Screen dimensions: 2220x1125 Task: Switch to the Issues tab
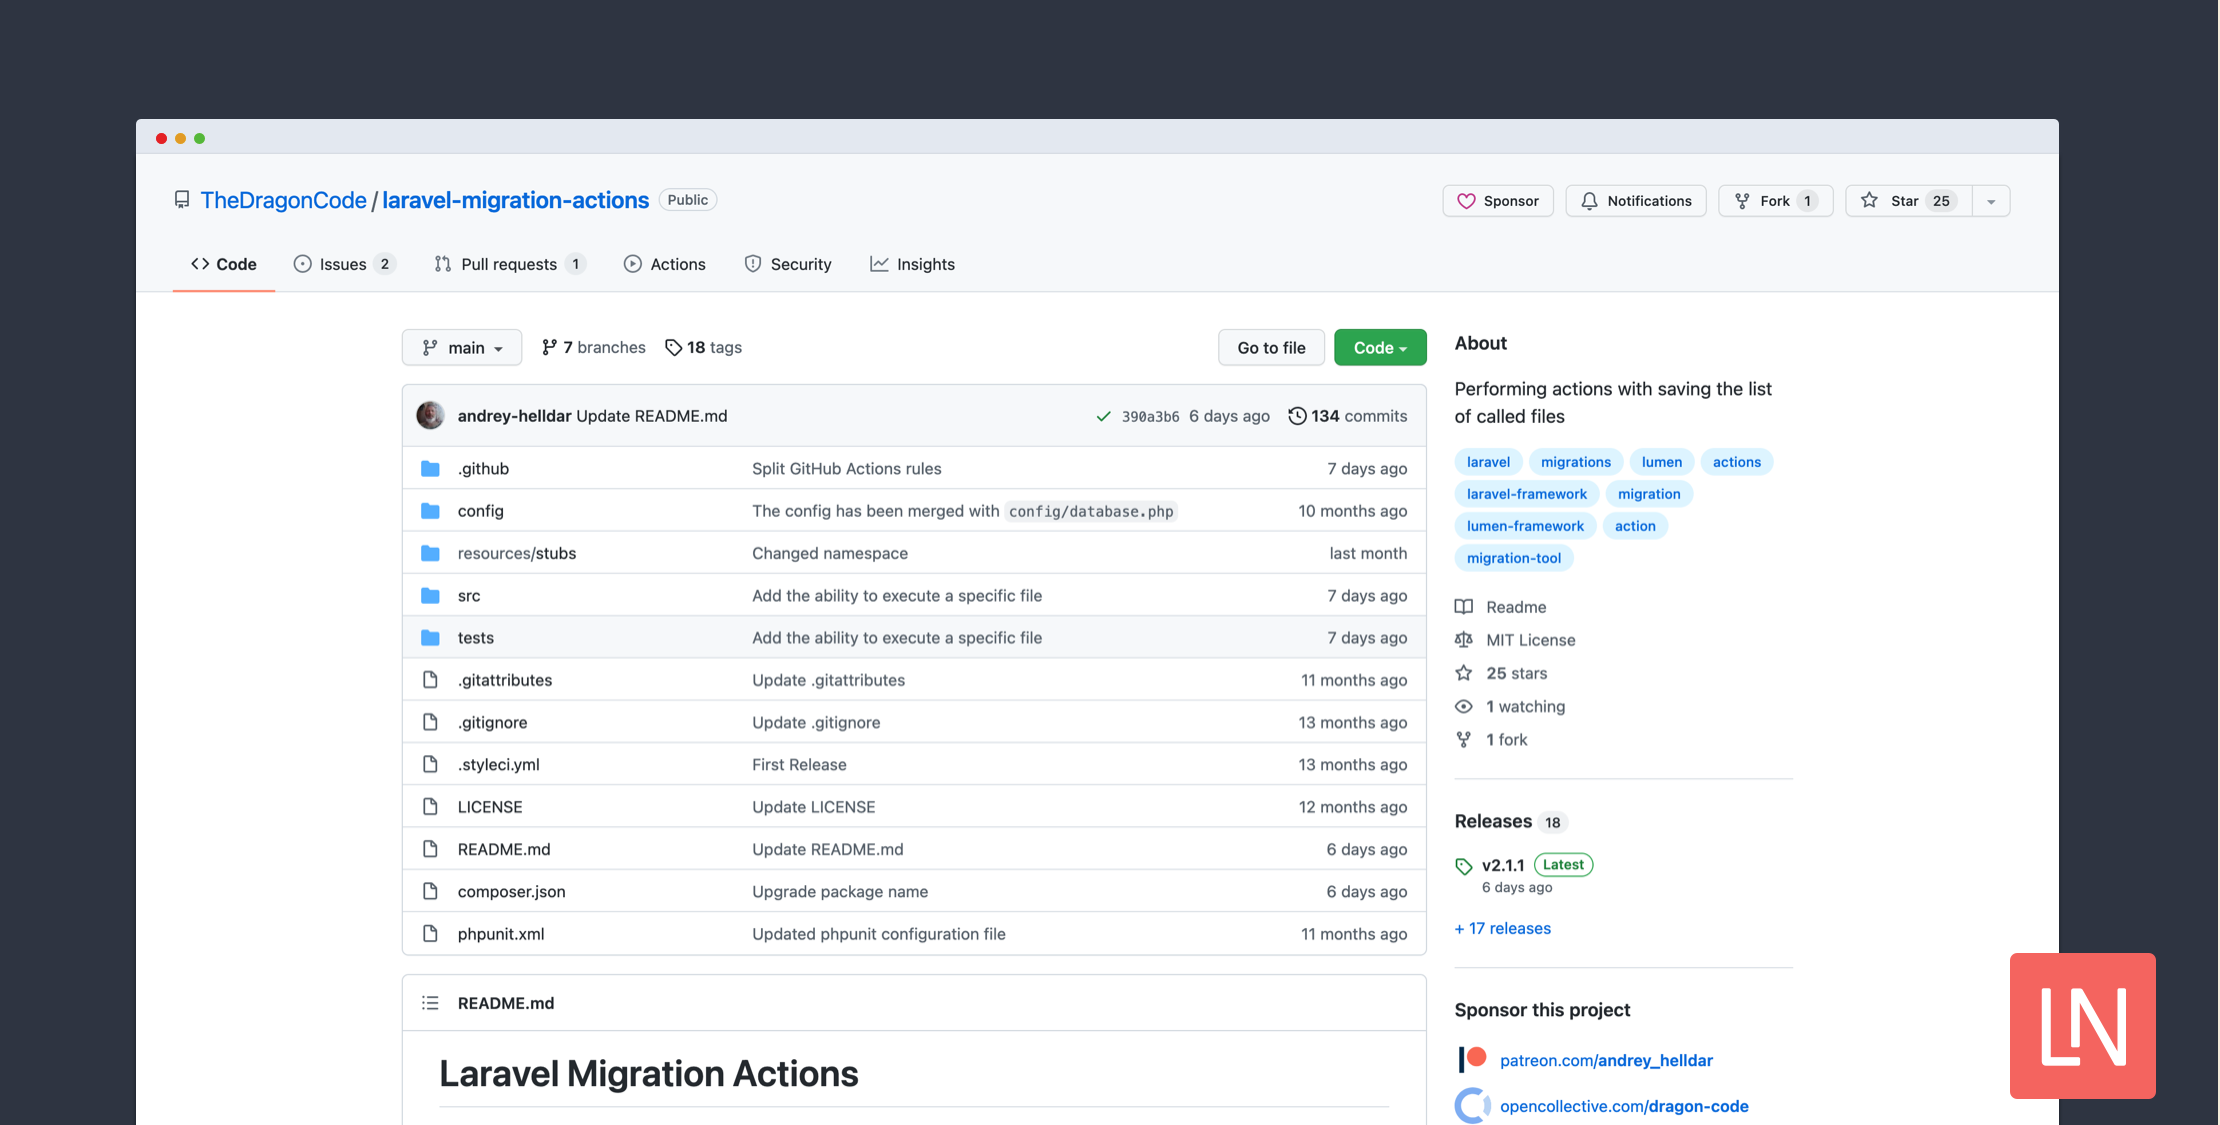pos(343,263)
